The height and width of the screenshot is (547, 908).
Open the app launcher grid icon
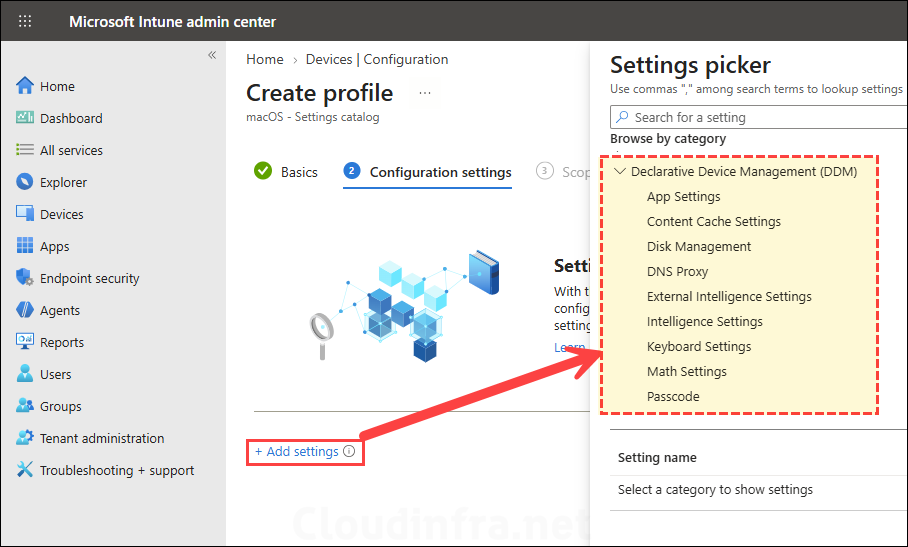[25, 21]
